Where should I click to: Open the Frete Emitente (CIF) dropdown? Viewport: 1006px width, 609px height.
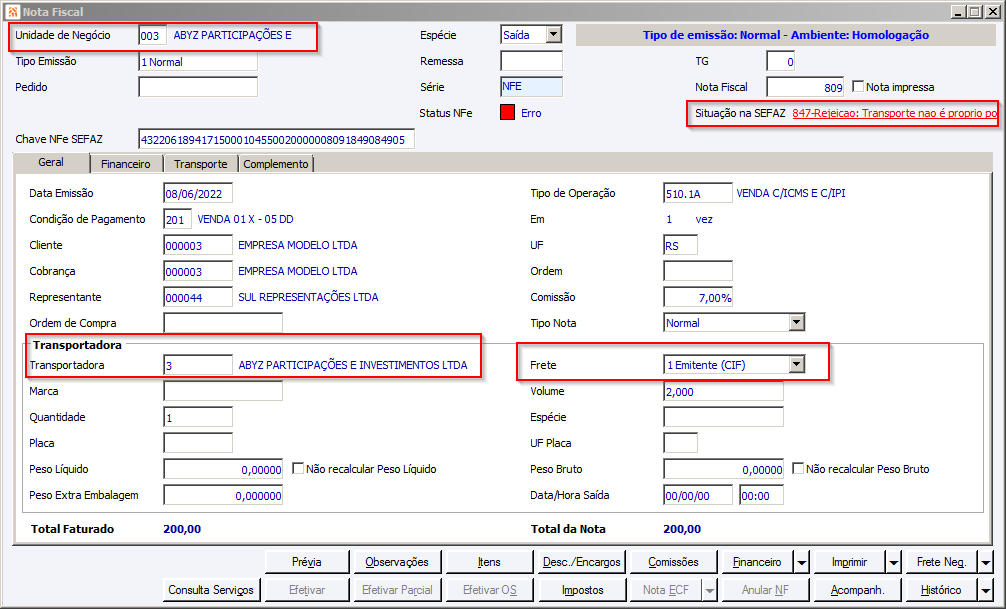pyautogui.click(x=796, y=365)
